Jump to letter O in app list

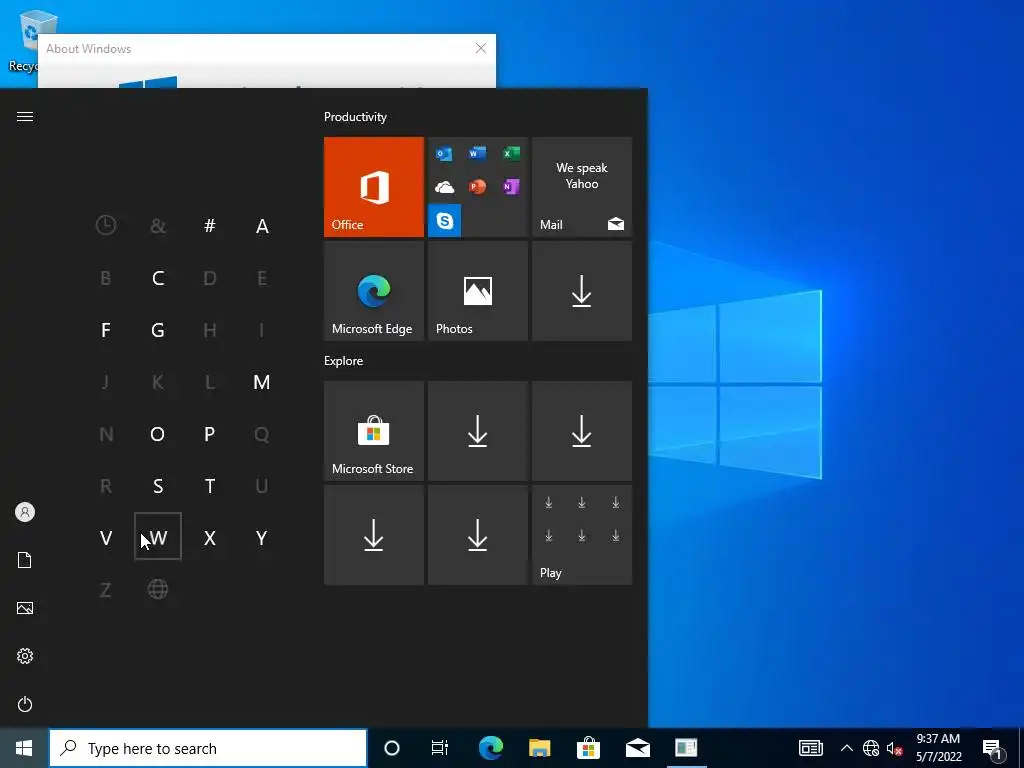pos(157,434)
